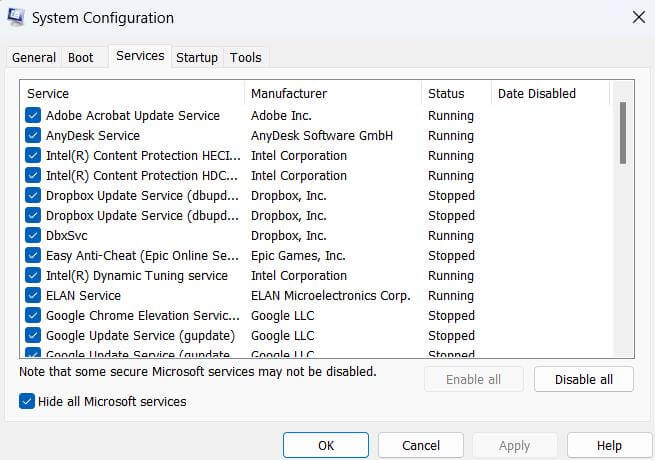The width and height of the screenshot is (655, 460).
Task: Click Google LLC in Chrome Elevation row
Action: pyautogui.click(x=283, y=316)
